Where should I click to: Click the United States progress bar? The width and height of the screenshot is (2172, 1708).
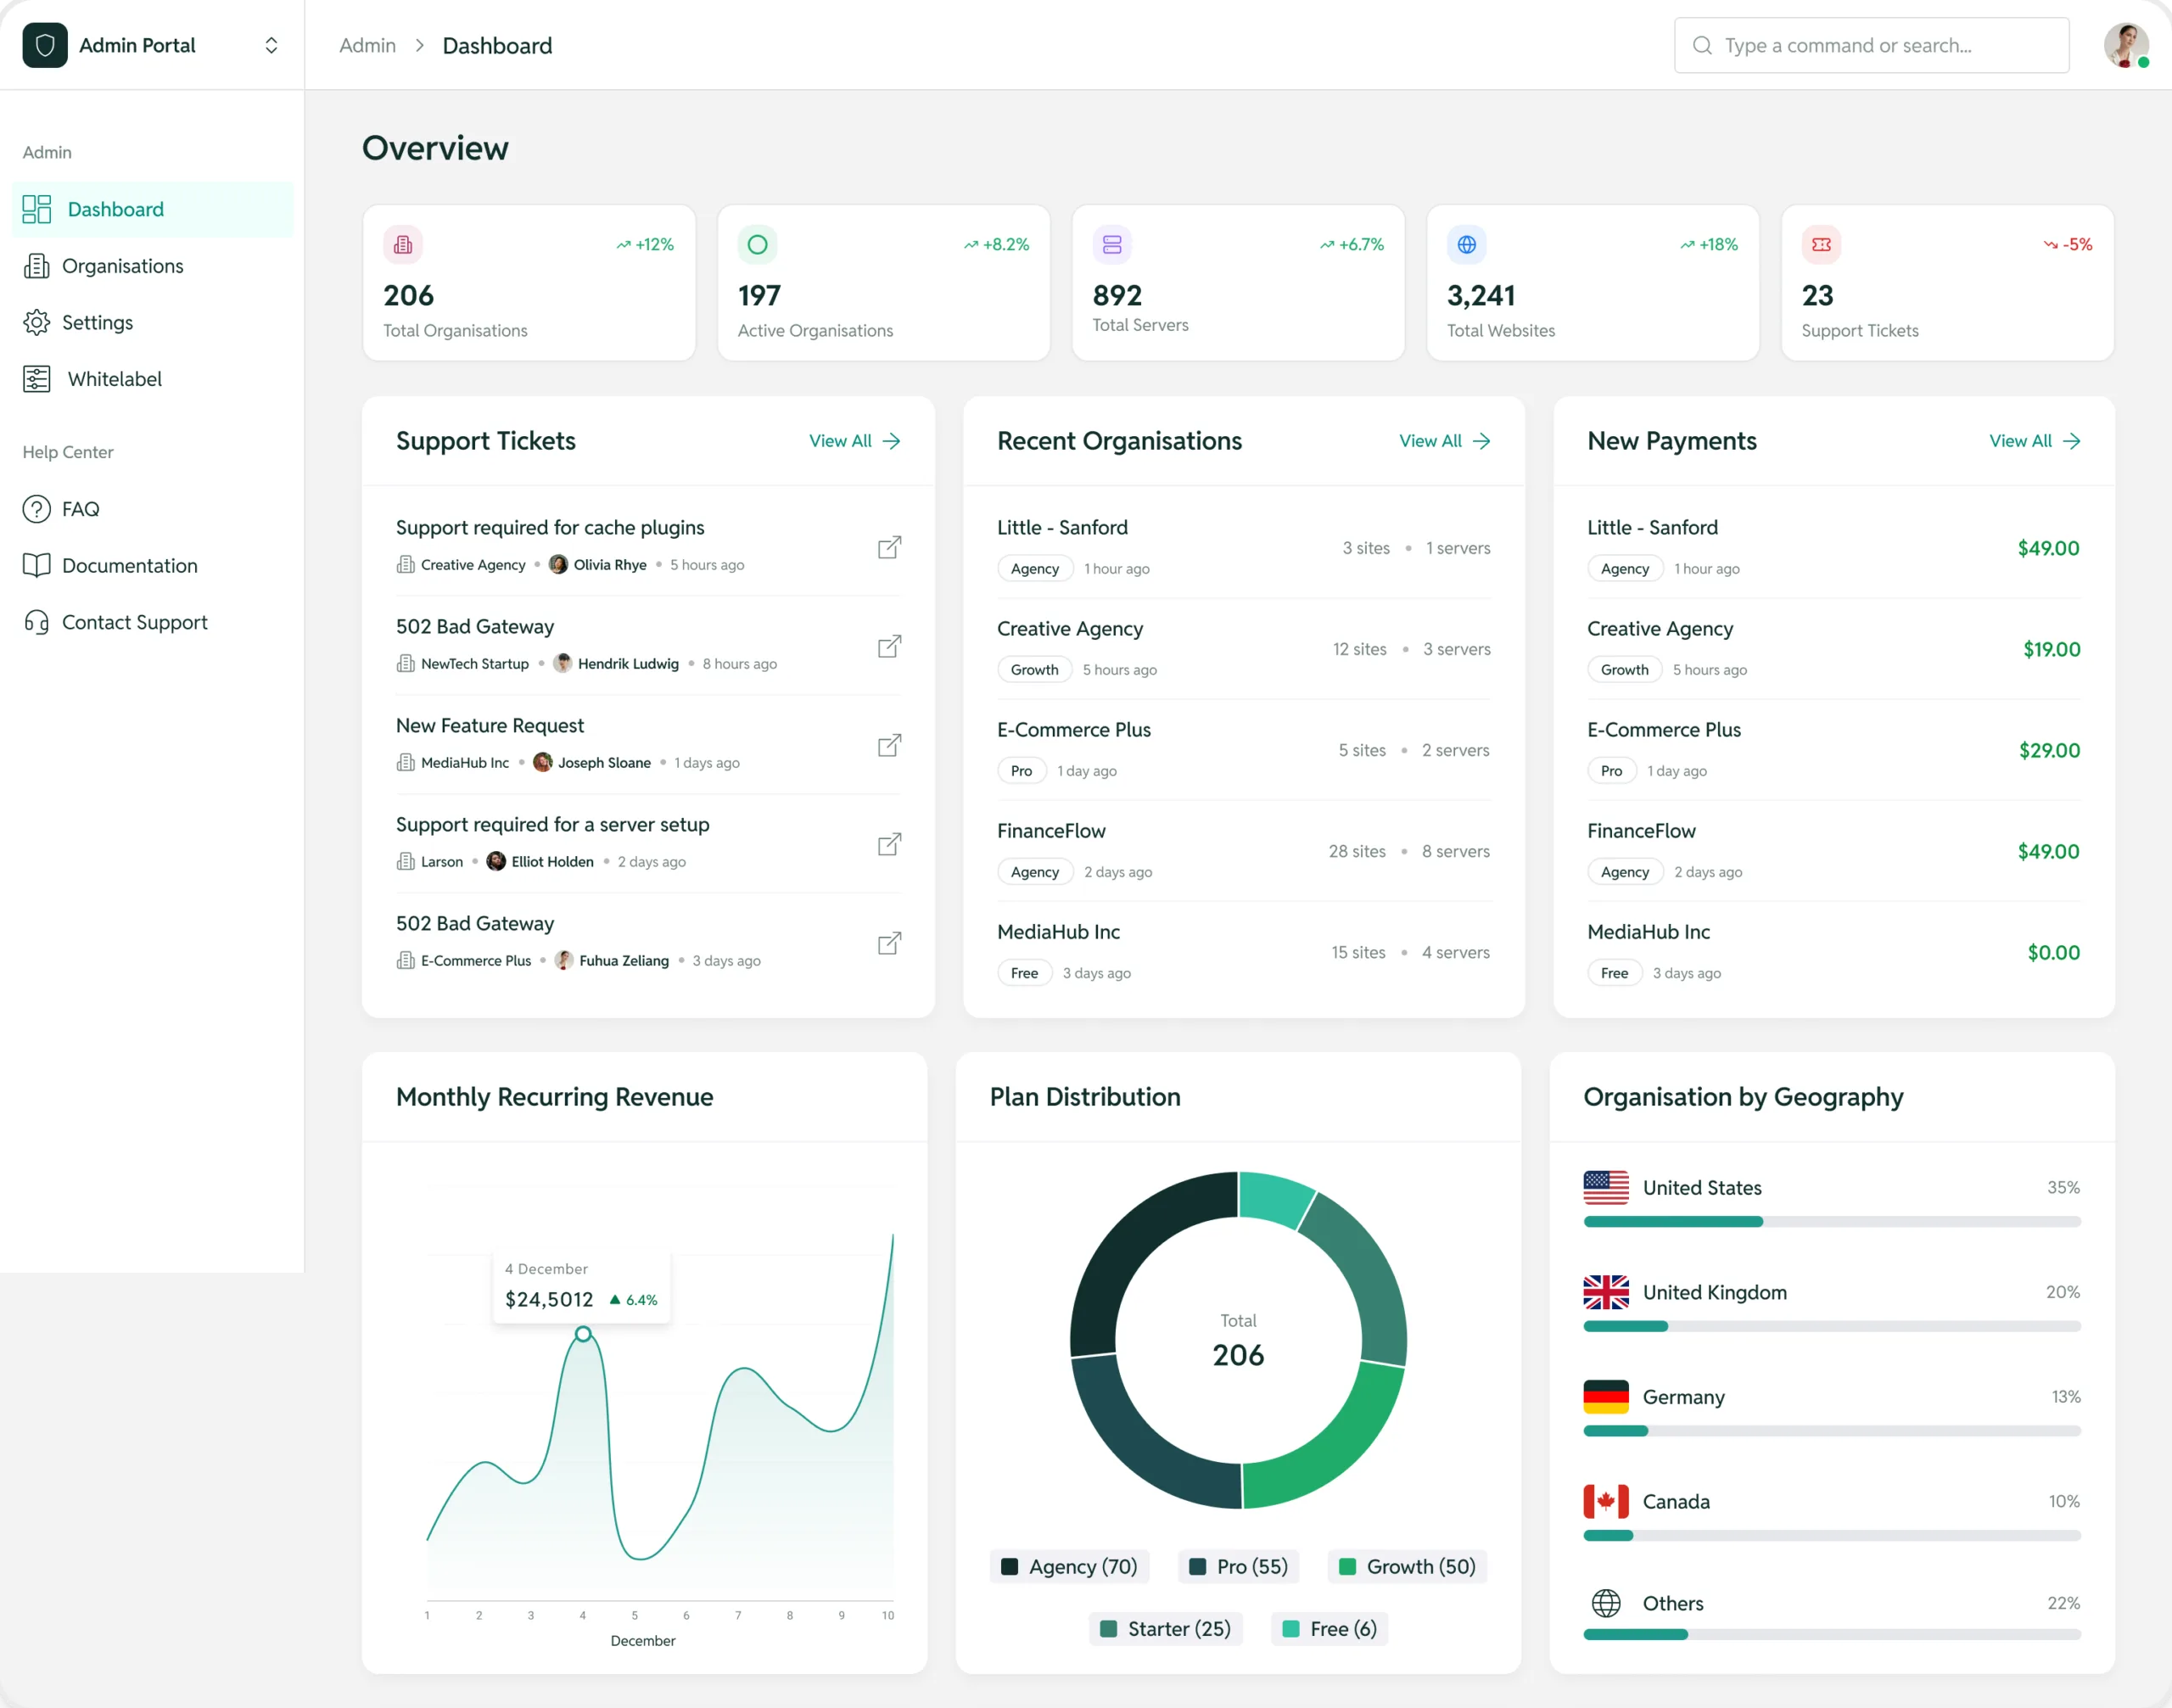click(x=1831, y=1221)
